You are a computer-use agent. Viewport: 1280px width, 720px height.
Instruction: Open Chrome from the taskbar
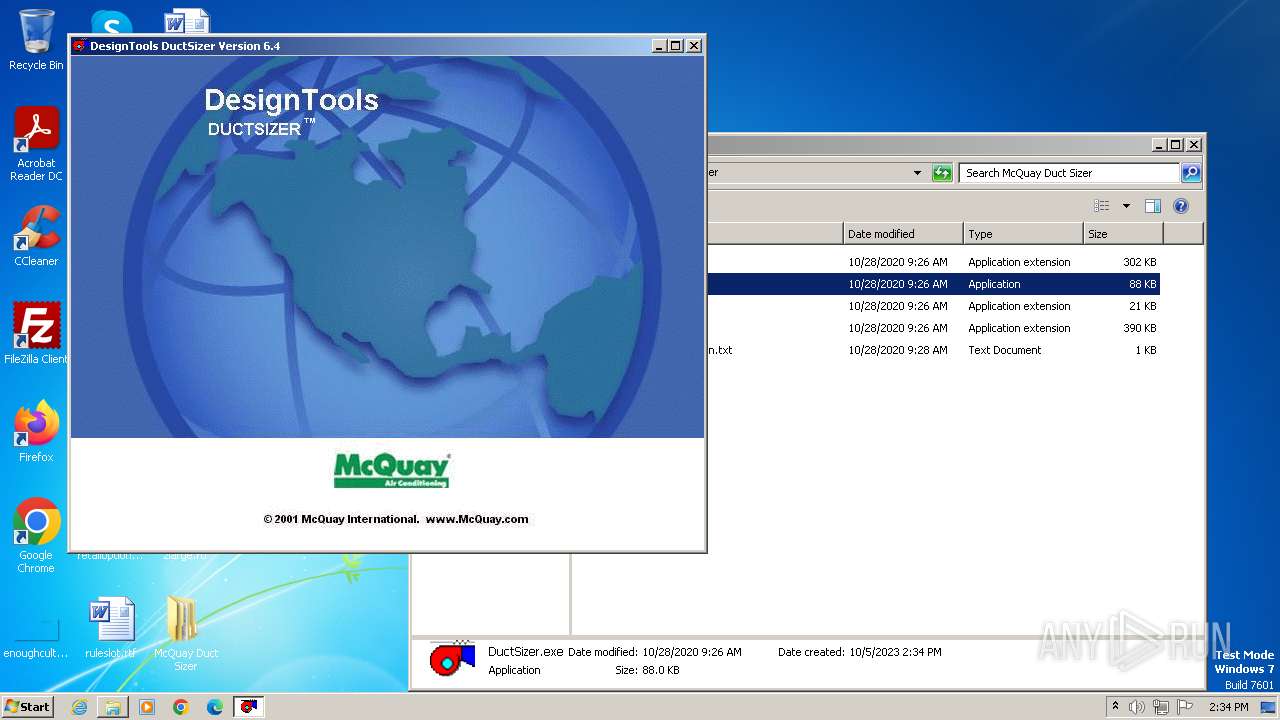[181, 707]
